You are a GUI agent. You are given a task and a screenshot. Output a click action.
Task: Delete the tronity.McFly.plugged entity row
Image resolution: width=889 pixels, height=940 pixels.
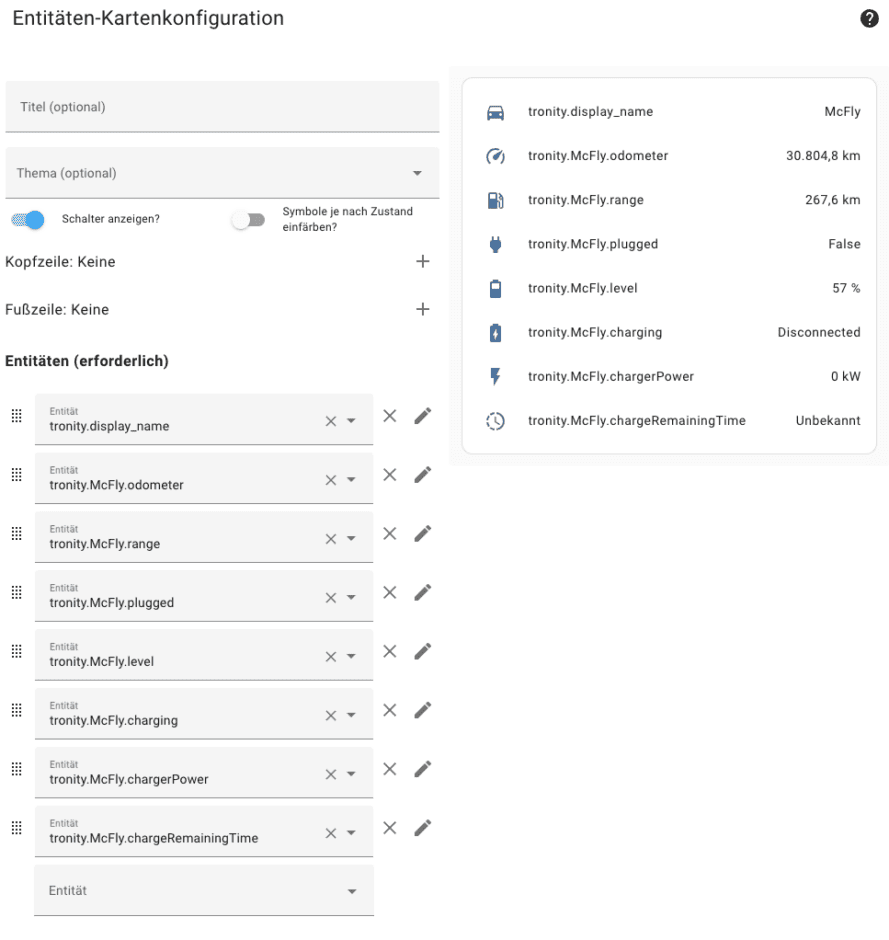click(x=390, y=593)
